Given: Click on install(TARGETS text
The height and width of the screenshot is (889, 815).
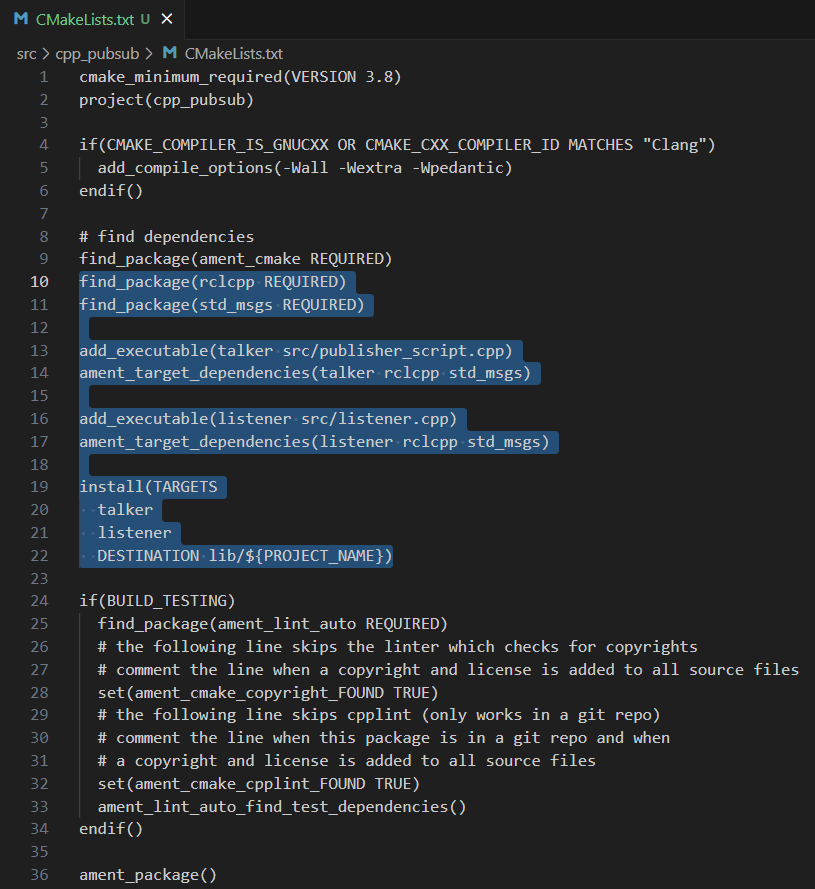Looking at the screenshot, I should tap(148, 487).
